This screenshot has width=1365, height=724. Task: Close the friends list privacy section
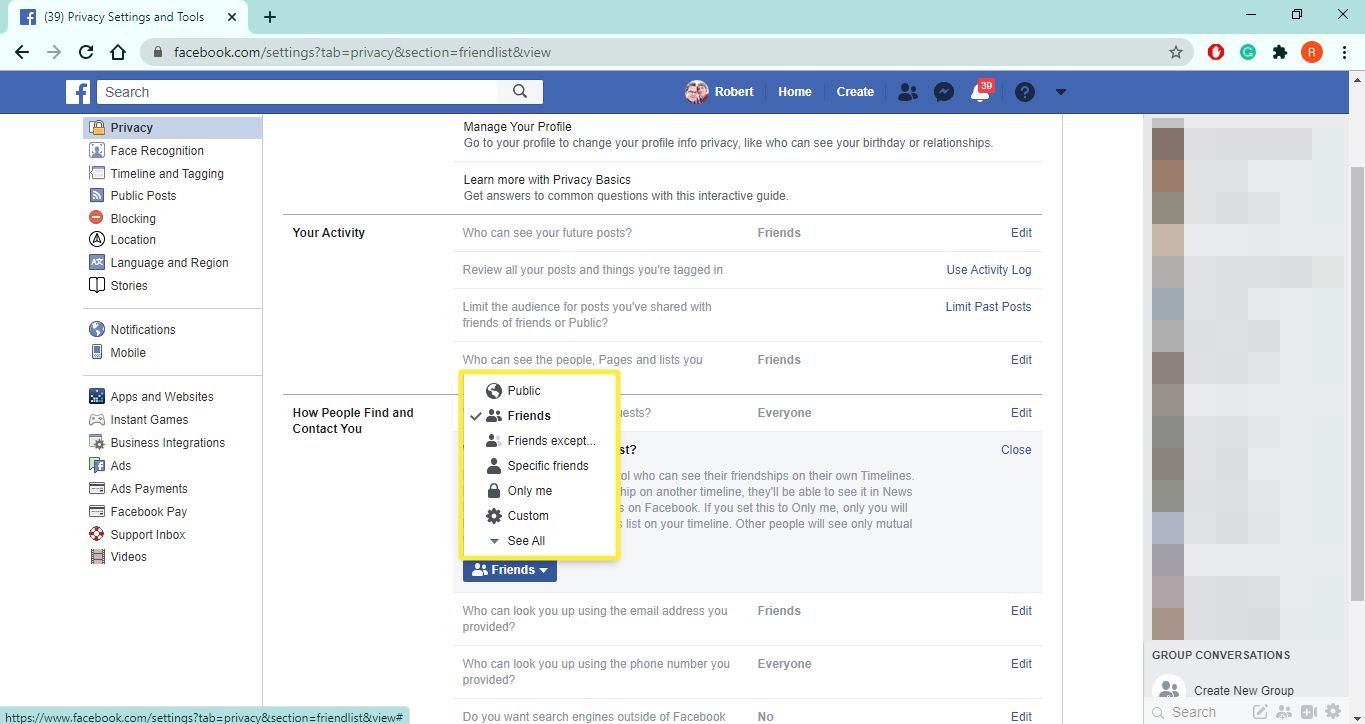click(x=1016, y=450)
